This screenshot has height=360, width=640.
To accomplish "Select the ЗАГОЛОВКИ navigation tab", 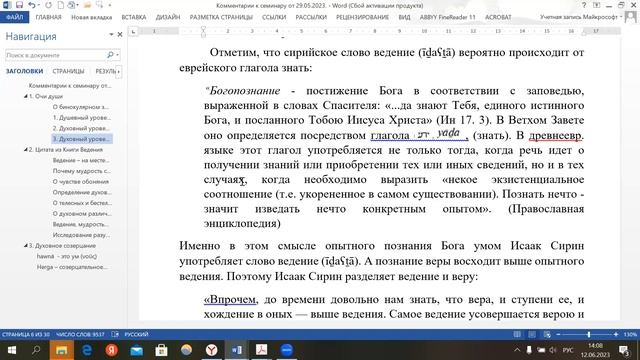I will click(24, 71).
